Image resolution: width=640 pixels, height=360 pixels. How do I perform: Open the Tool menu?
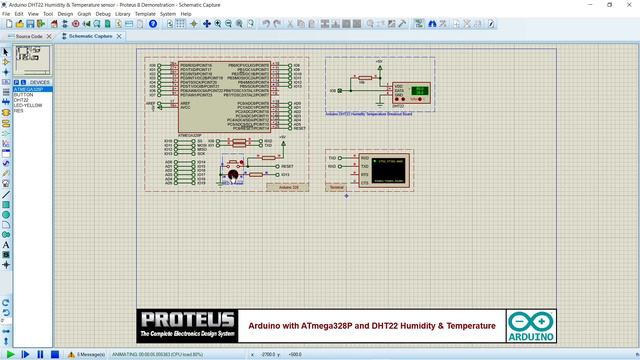(48, 14)
